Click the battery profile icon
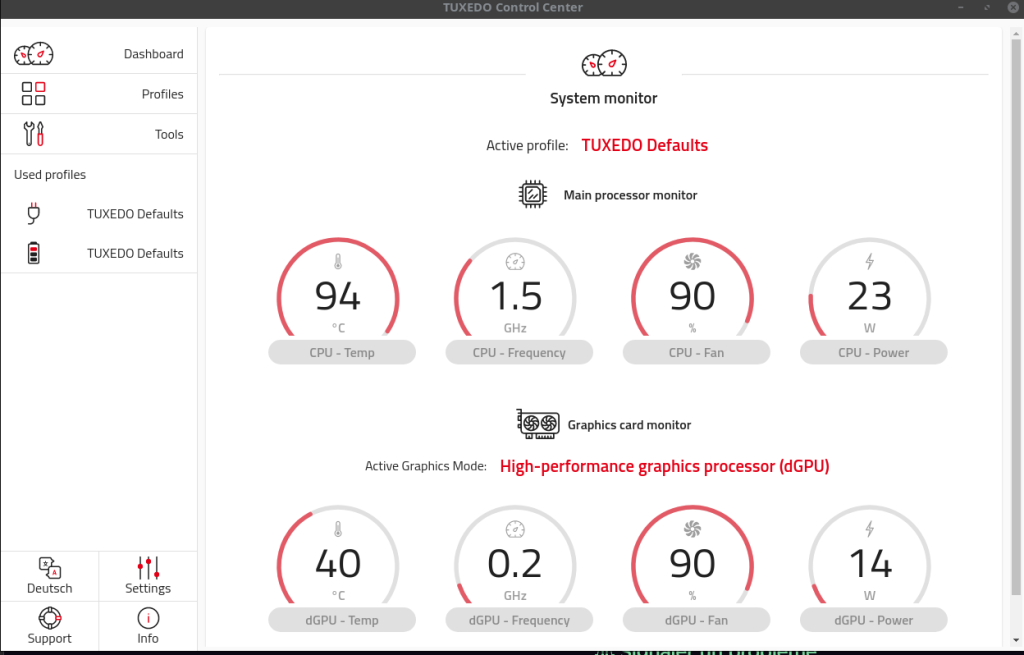The height and width of the screenshot is (655, 1024). coord(34,254)
